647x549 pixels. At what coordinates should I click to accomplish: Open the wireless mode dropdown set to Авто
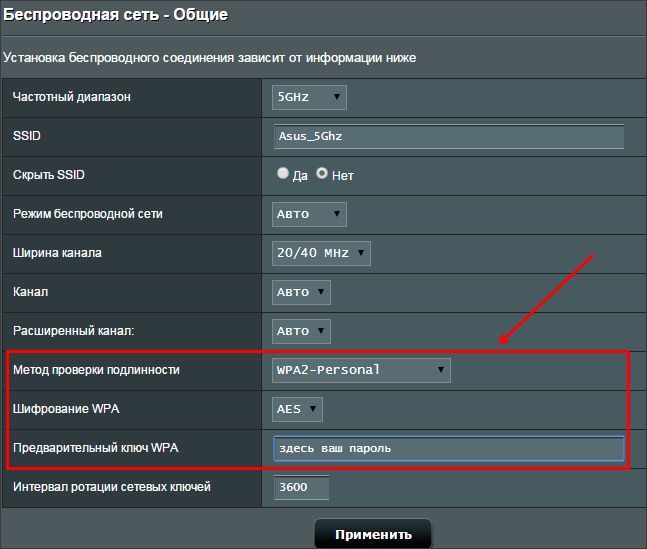tap(309, 214)
